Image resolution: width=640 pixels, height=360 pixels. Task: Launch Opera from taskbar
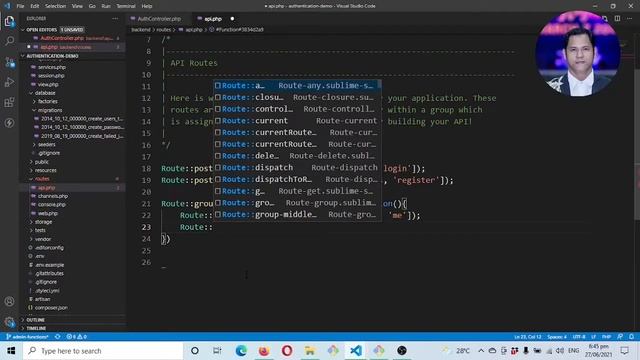[x=287, y=351]
